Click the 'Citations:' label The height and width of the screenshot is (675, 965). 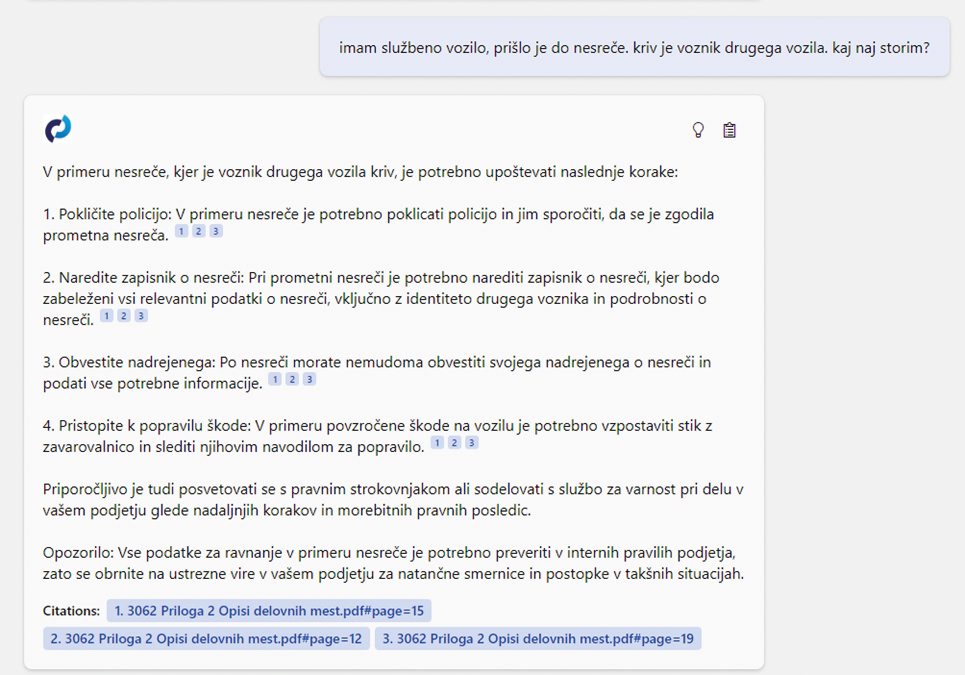click(71, 611)
